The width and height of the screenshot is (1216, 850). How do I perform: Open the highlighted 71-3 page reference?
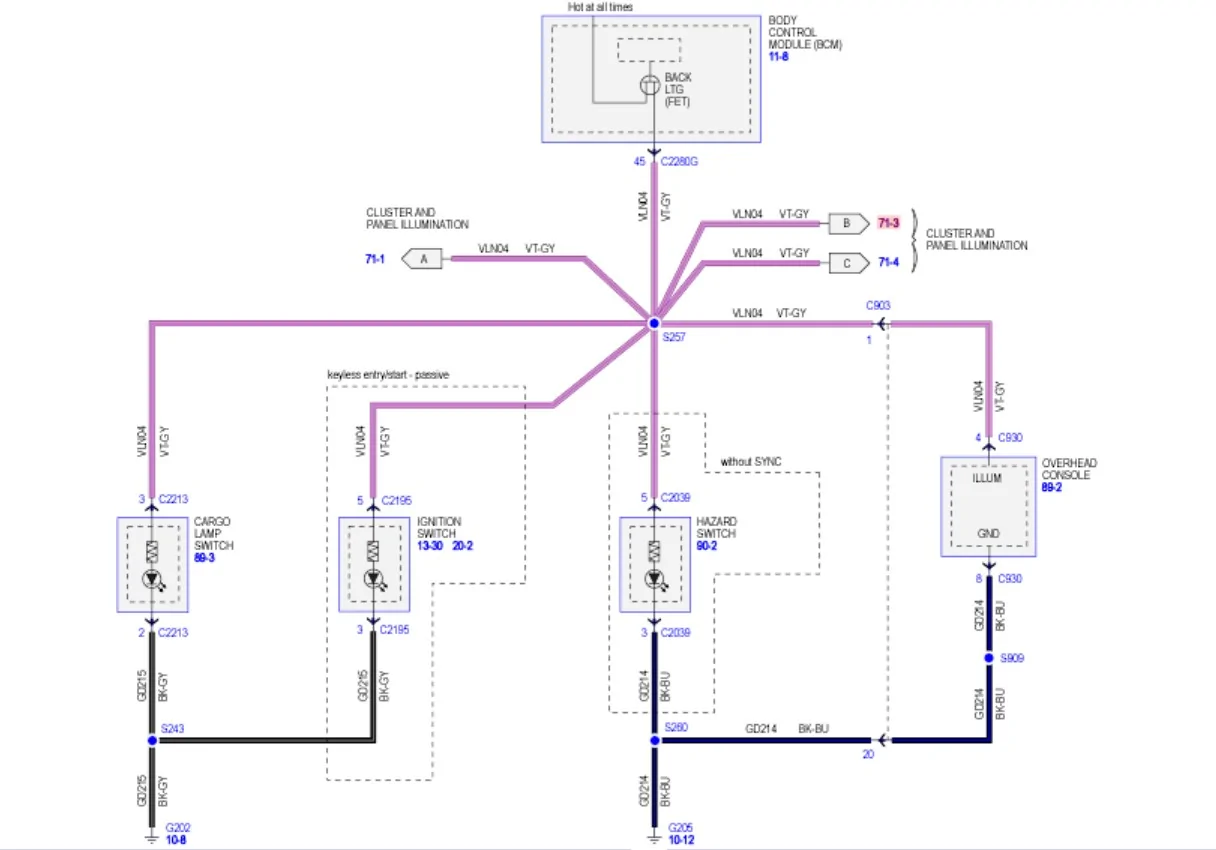888,223
